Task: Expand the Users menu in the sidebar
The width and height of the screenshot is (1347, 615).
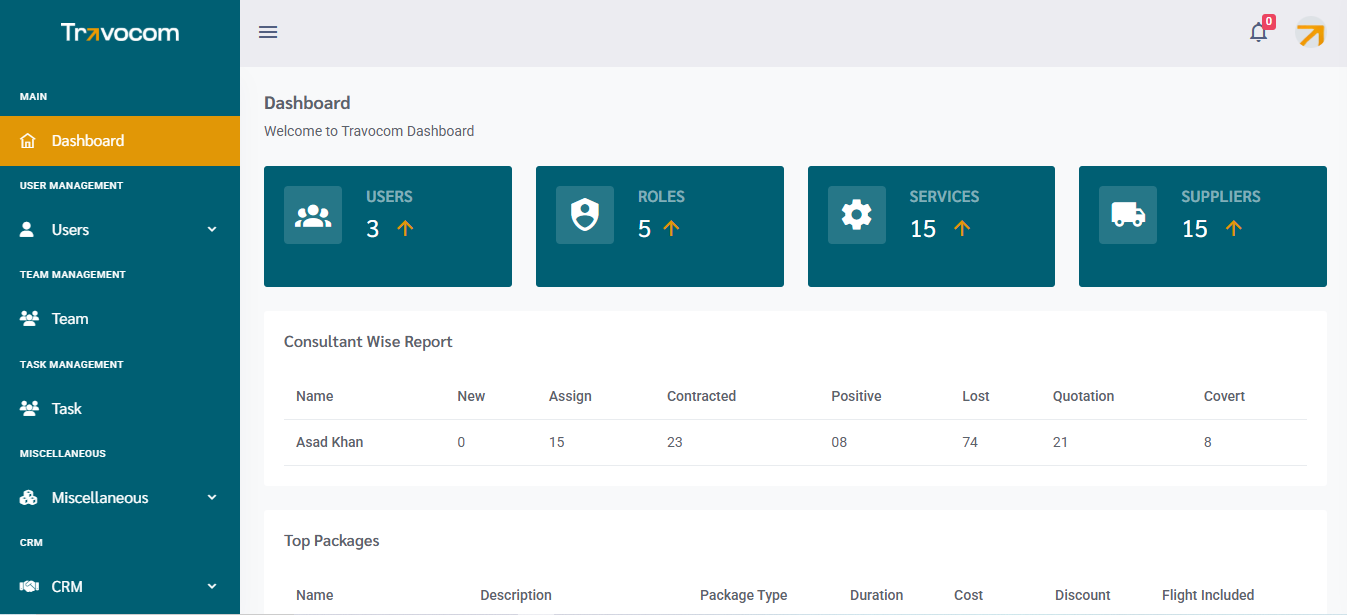Action: tap(211, 229)
